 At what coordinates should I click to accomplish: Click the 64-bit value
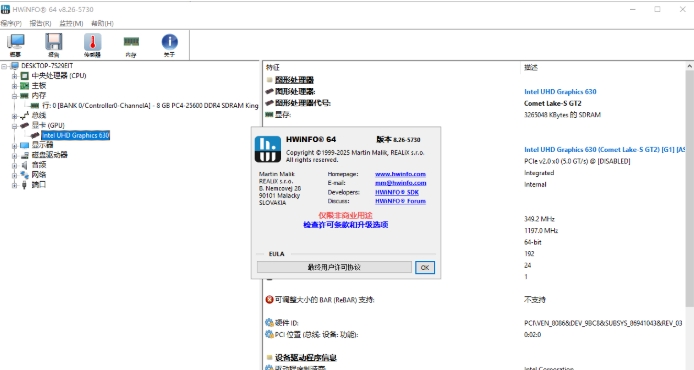pos(533,242)
